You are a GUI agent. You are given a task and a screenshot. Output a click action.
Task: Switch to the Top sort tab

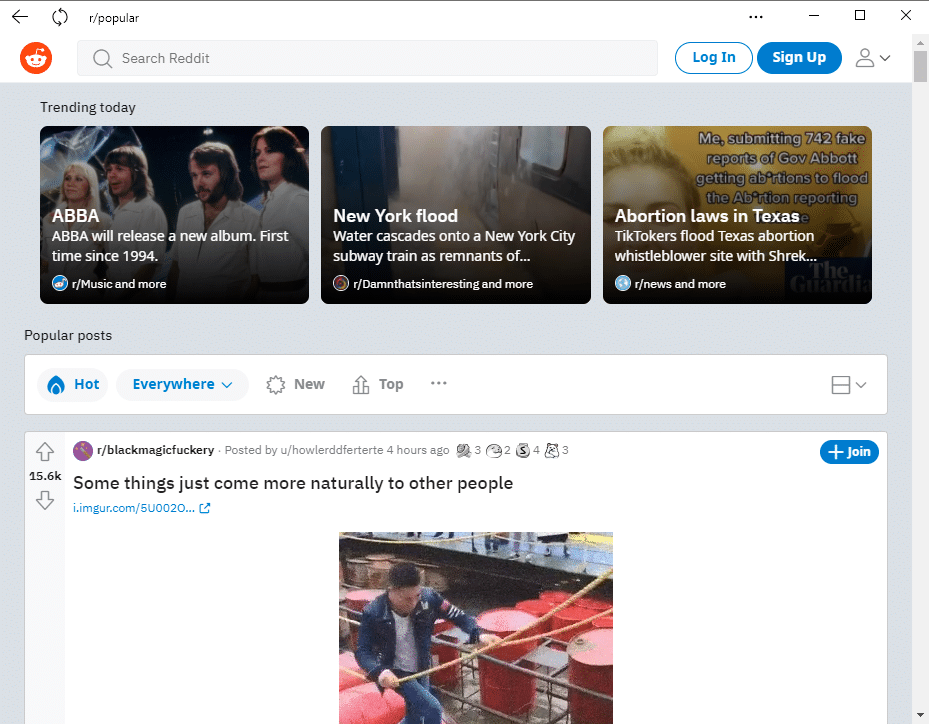pos(378,385)
